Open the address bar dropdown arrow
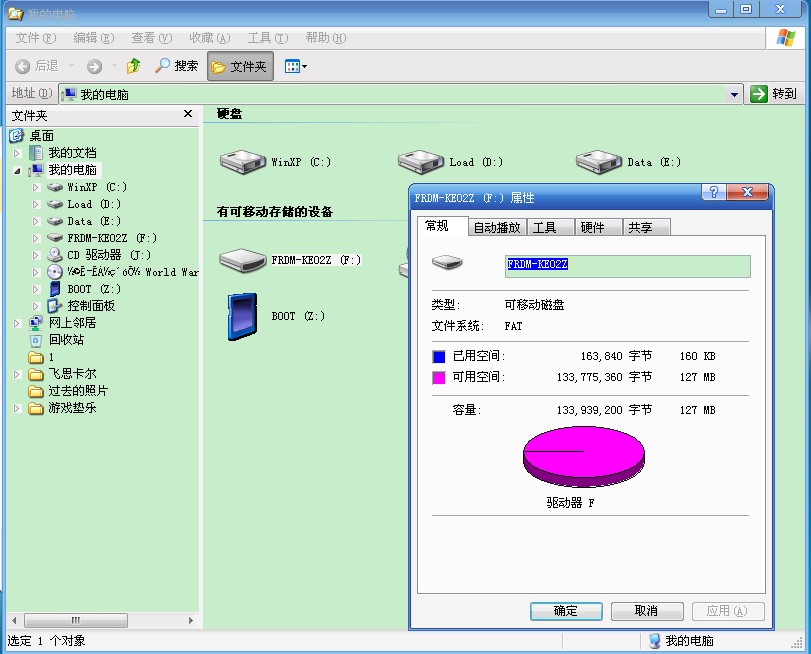 coord(734,94)
